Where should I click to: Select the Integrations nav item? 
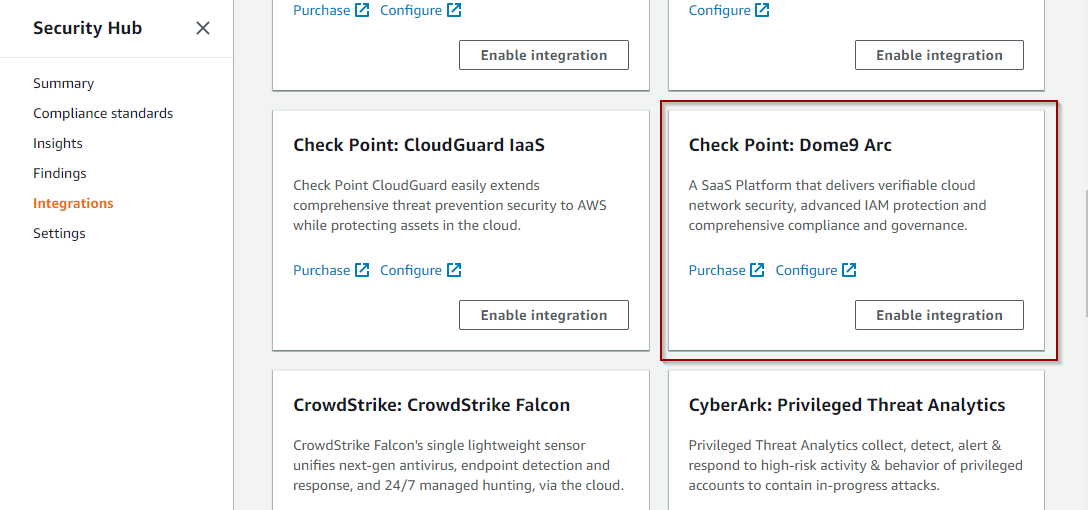73,203
